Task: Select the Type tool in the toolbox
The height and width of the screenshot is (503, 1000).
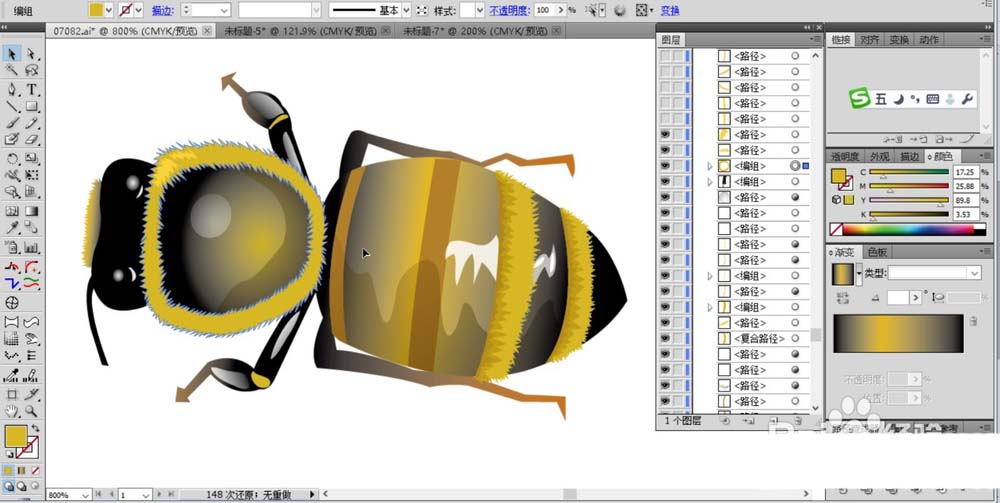Action: click(x=31, y=89)
